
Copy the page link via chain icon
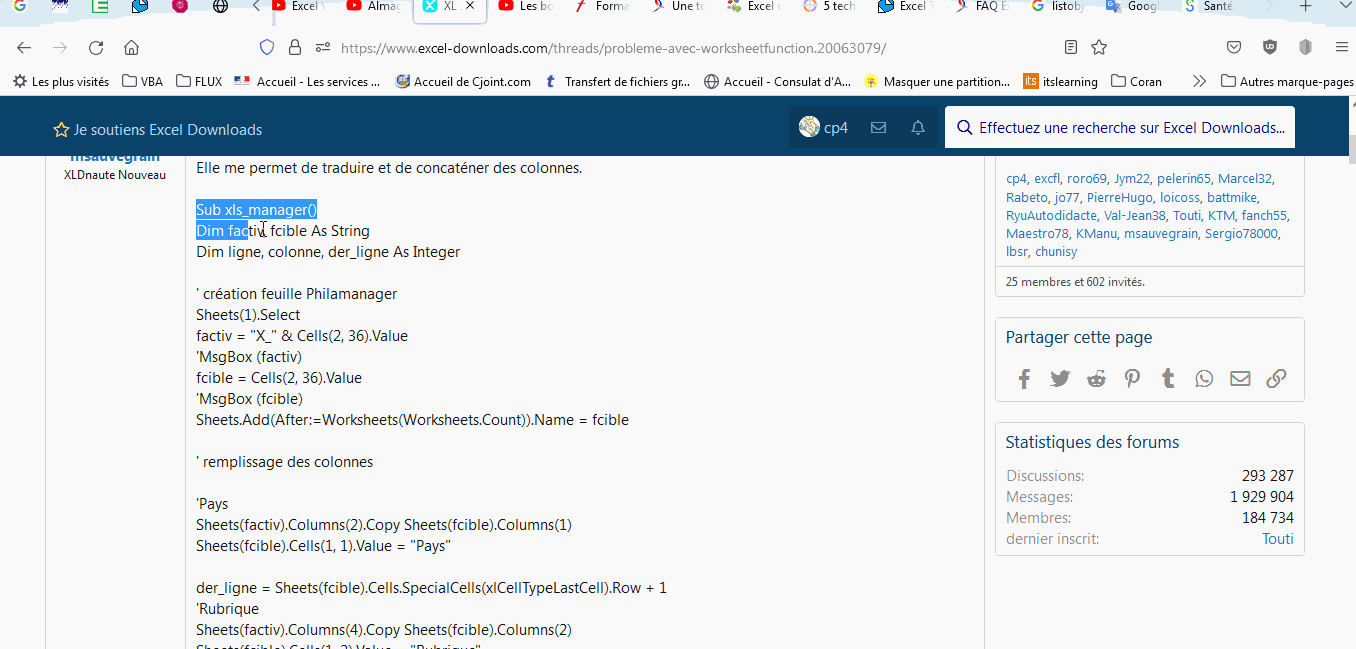click(x=1276, y=378)
